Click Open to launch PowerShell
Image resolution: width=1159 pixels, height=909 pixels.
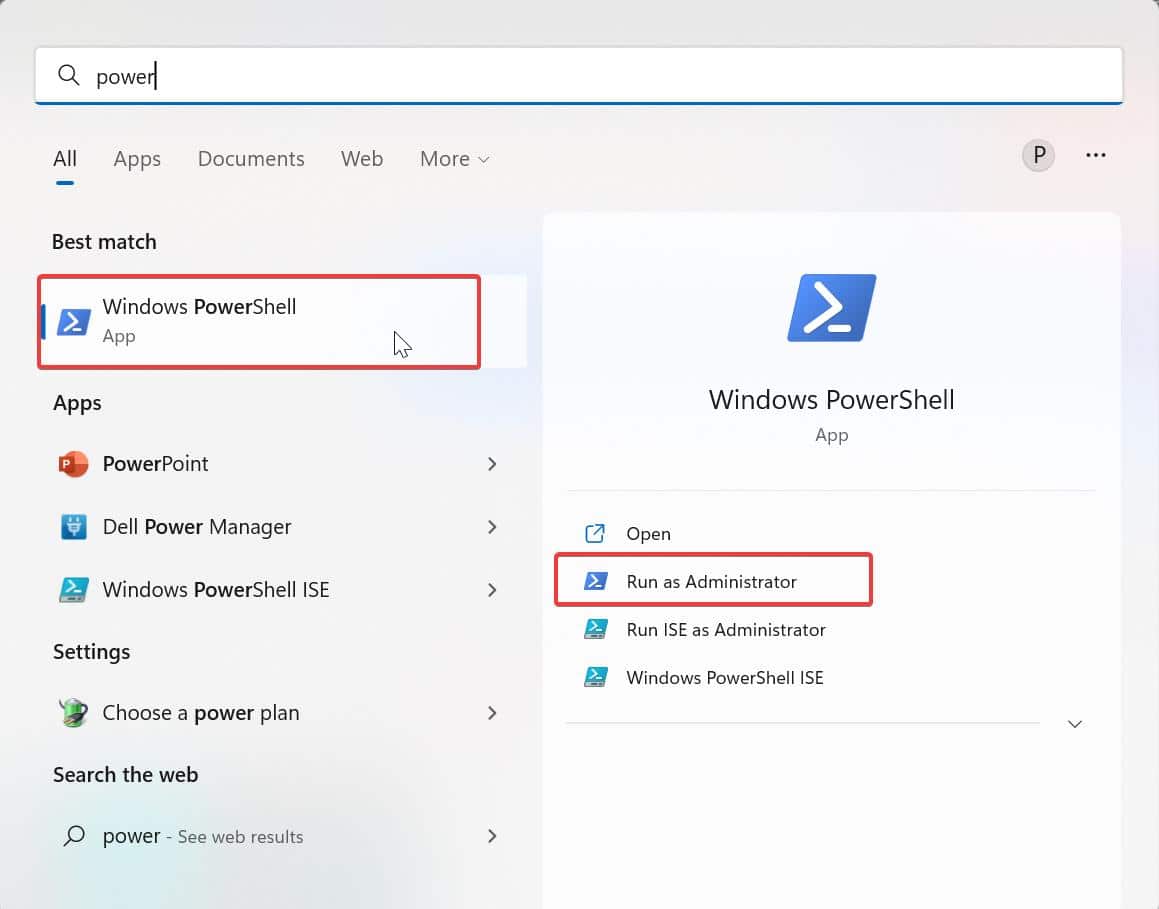pos(649,533)
